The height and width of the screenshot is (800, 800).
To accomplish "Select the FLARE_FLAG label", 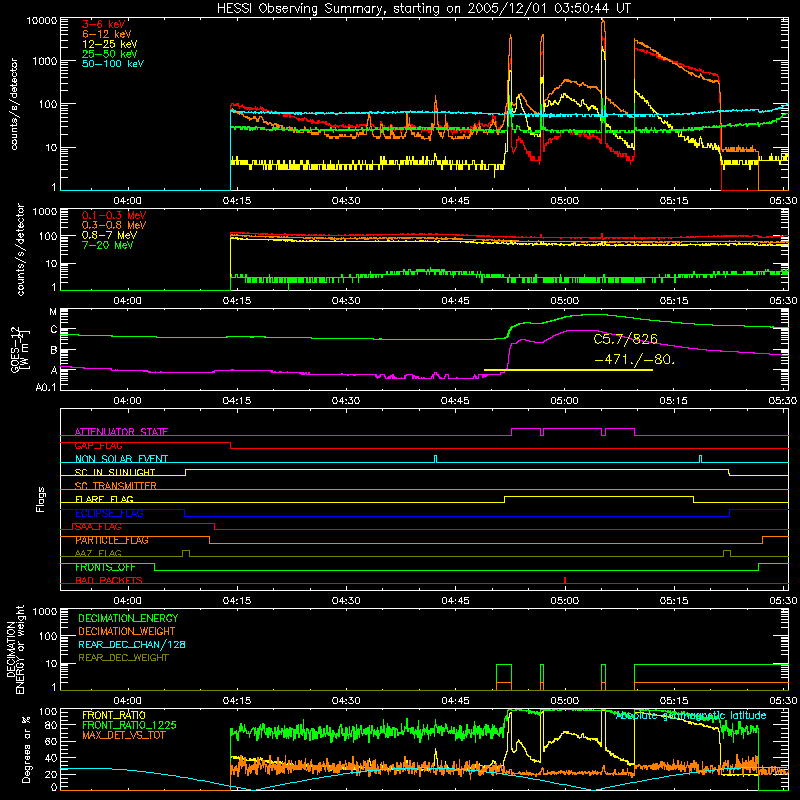I will (x=104, y=499).
